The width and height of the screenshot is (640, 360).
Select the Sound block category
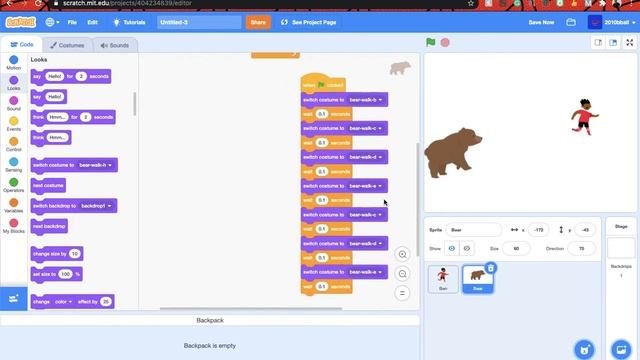pos(13,104)
